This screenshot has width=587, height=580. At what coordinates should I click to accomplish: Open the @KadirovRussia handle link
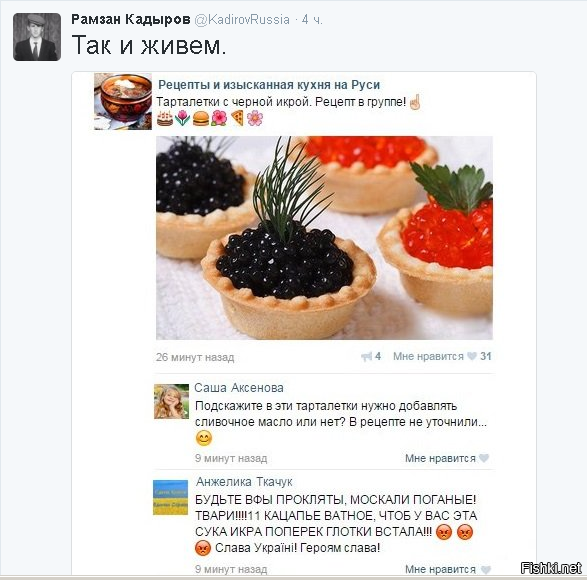(x=242, y=19)
